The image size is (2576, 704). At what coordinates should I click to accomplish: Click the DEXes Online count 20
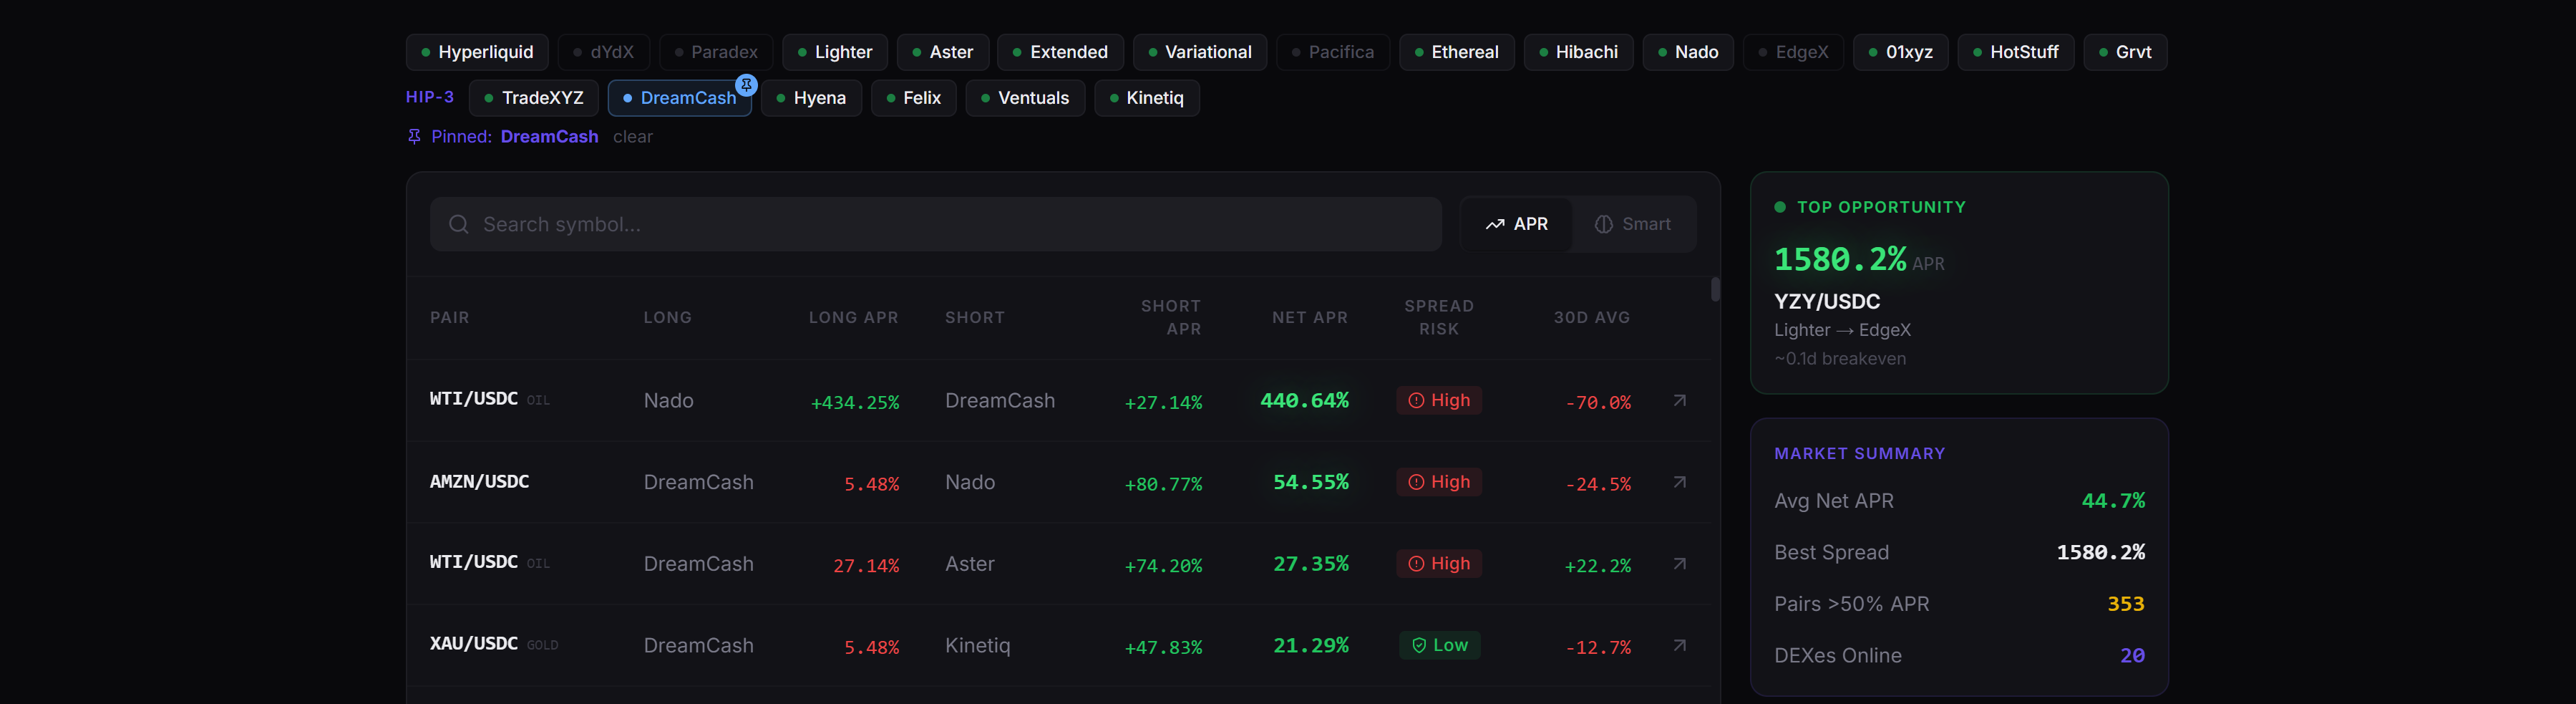coord(2133,656)
